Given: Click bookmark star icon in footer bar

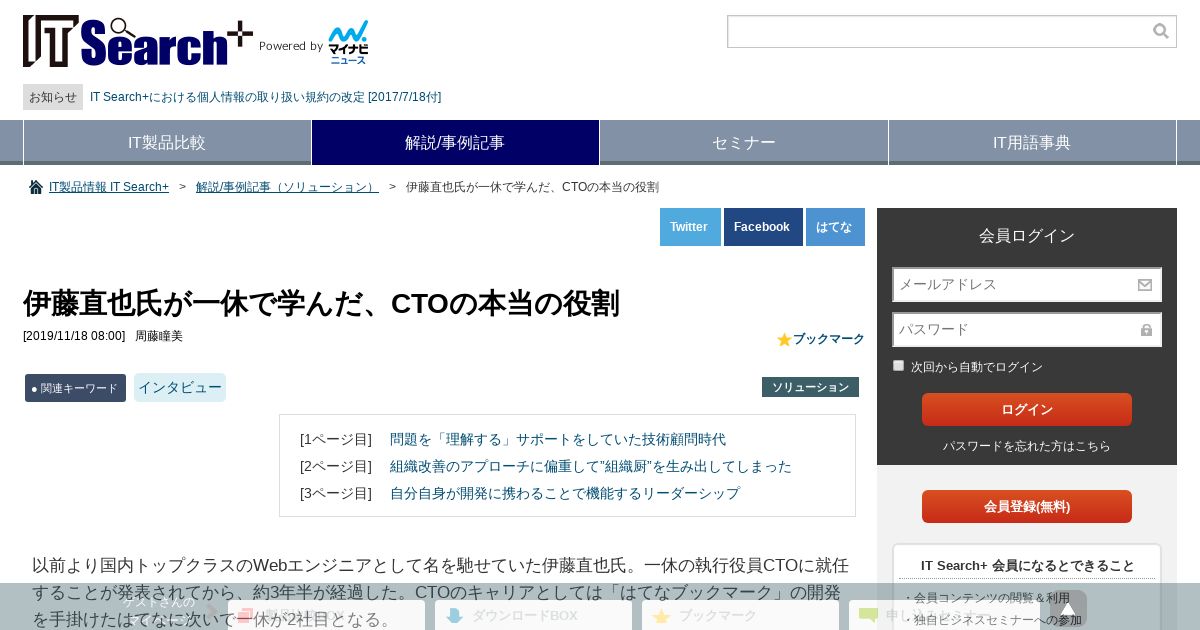Looking at the screenshot, I should (661, 617).
